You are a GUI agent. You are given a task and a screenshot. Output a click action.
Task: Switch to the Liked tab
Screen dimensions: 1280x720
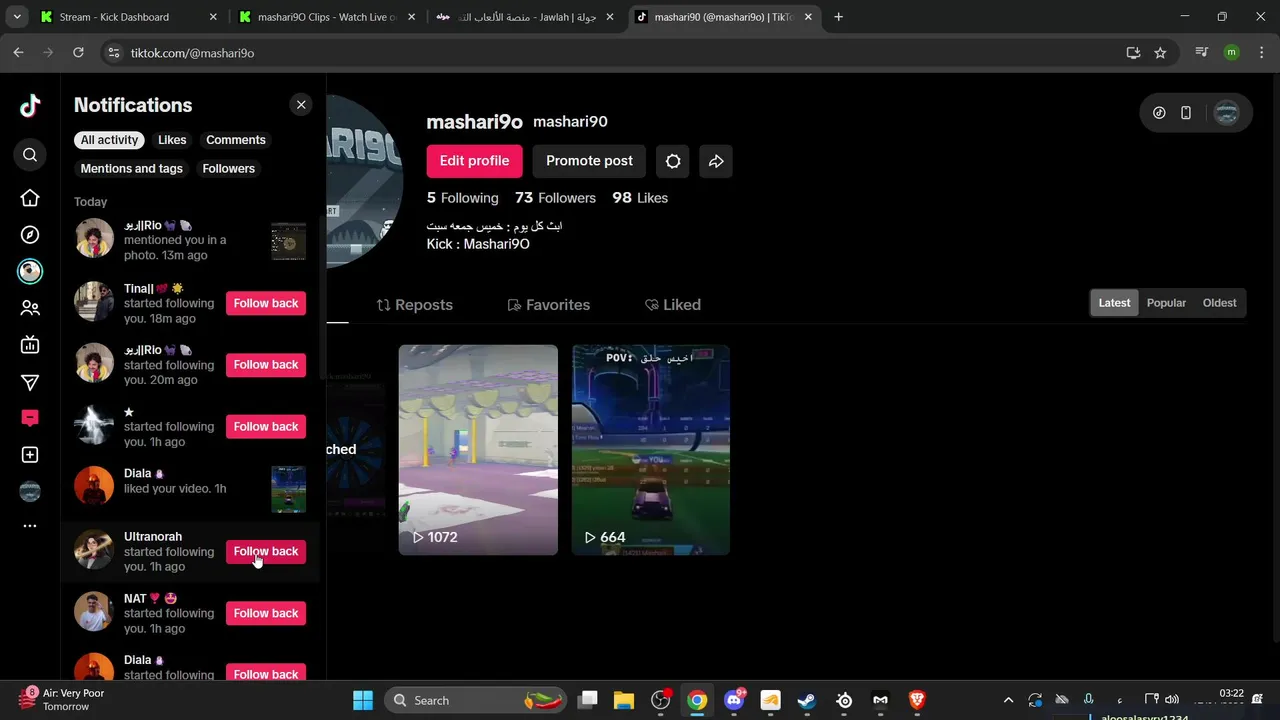coord(672,305)
